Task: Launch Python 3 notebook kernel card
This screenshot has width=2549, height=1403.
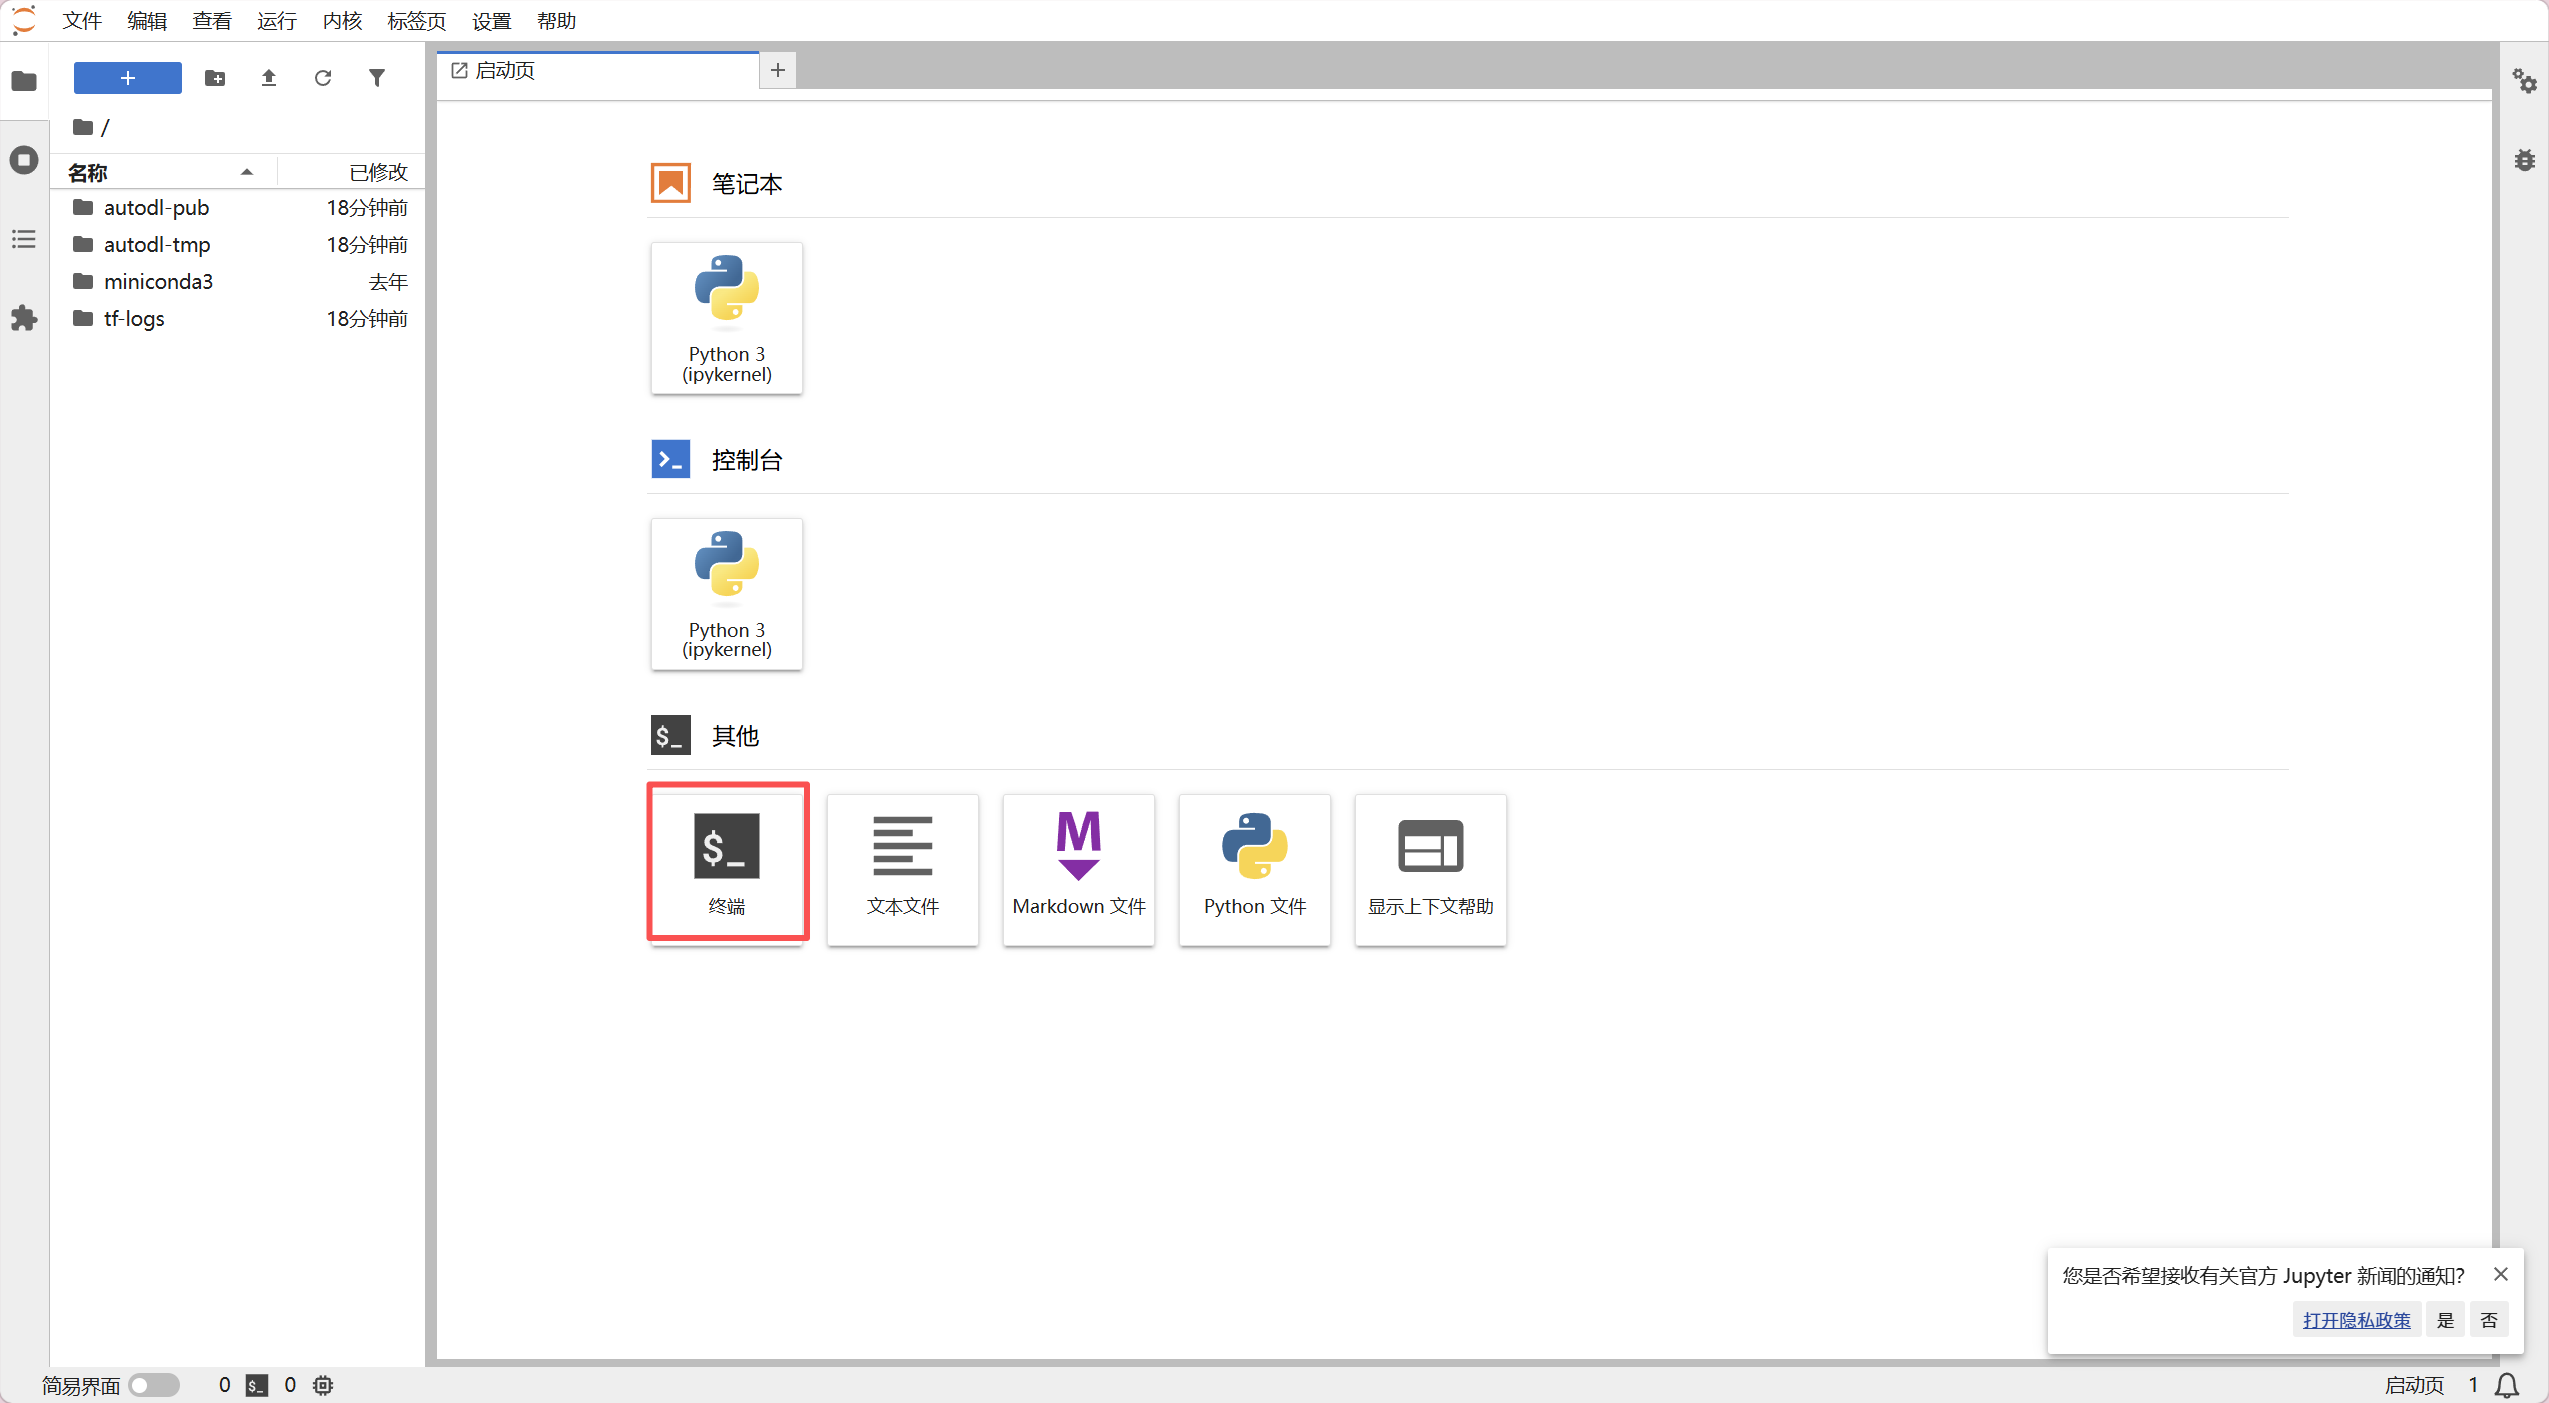Action: tap(727, 318)
